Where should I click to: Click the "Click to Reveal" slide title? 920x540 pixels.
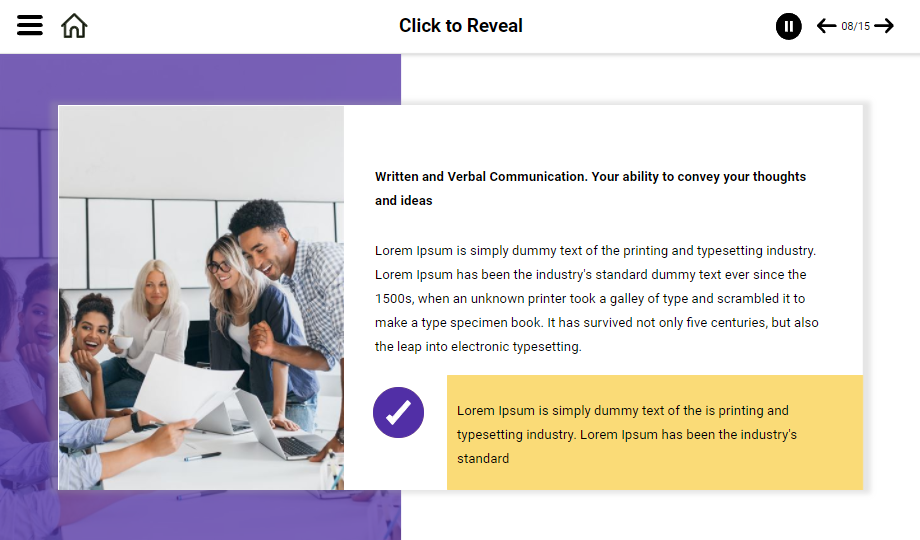pos(460,26)
